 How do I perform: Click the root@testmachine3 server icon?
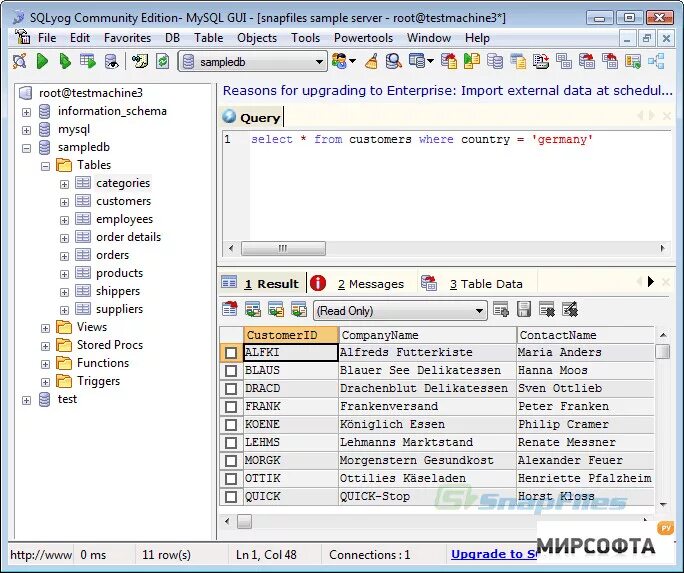(x=26, y=92)
